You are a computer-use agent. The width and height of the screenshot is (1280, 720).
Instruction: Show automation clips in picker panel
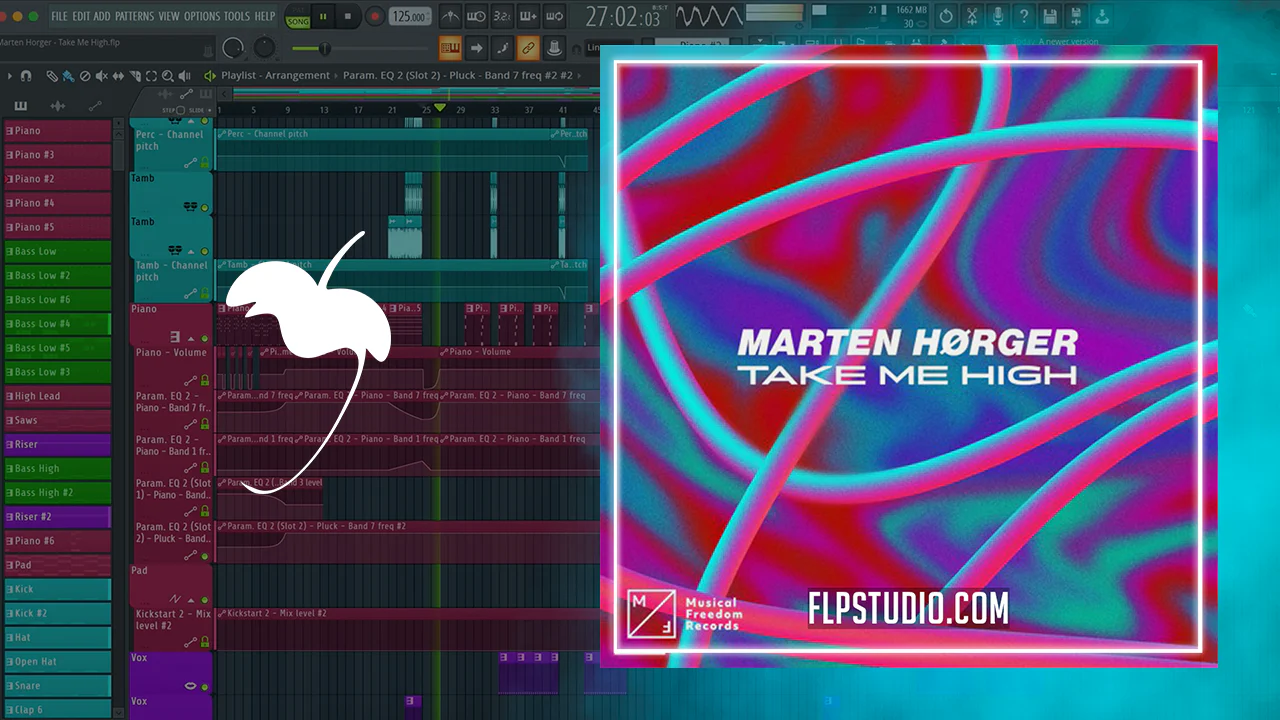95,106
